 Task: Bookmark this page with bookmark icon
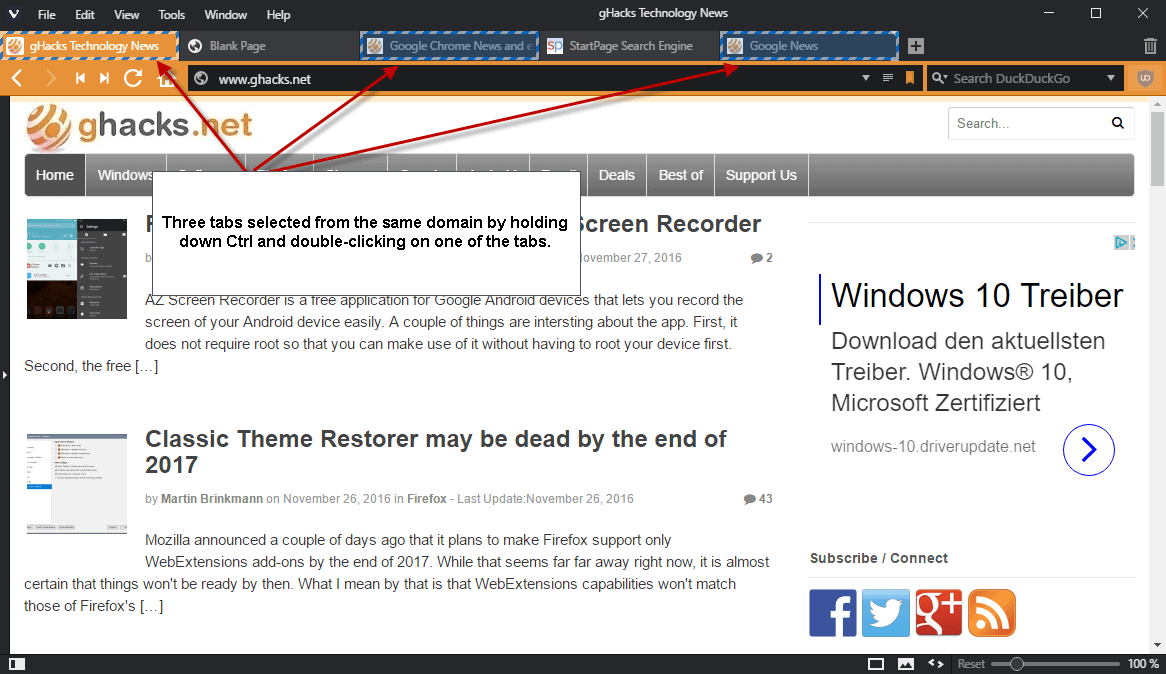click(909, 78)
